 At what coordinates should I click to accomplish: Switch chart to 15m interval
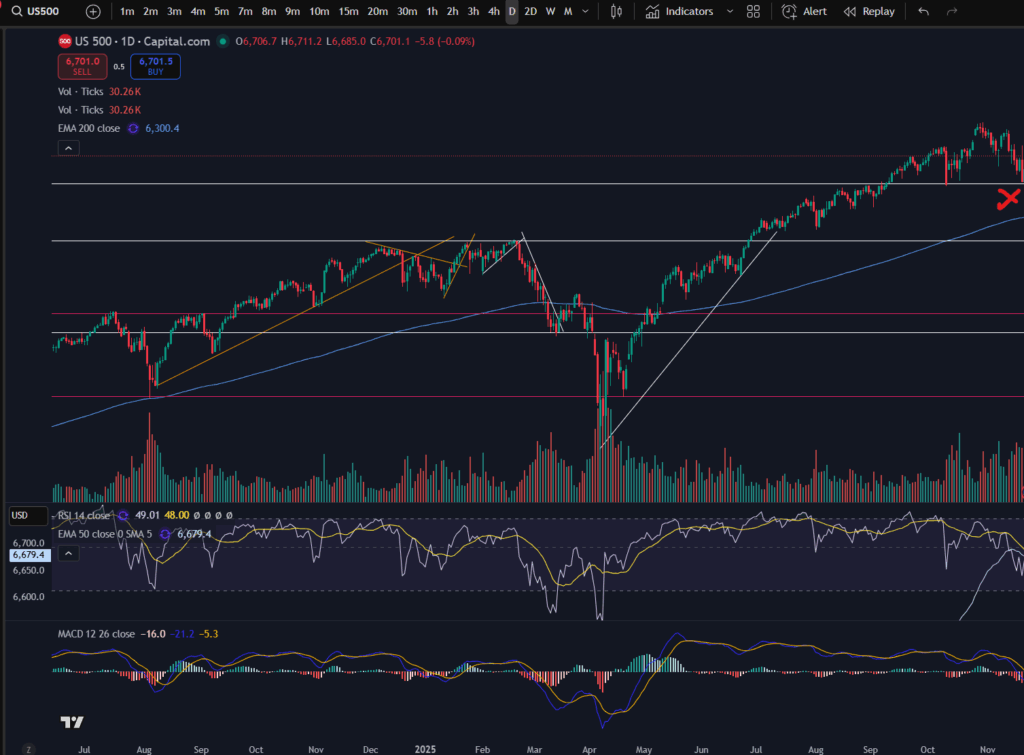(x=348, y=11)
